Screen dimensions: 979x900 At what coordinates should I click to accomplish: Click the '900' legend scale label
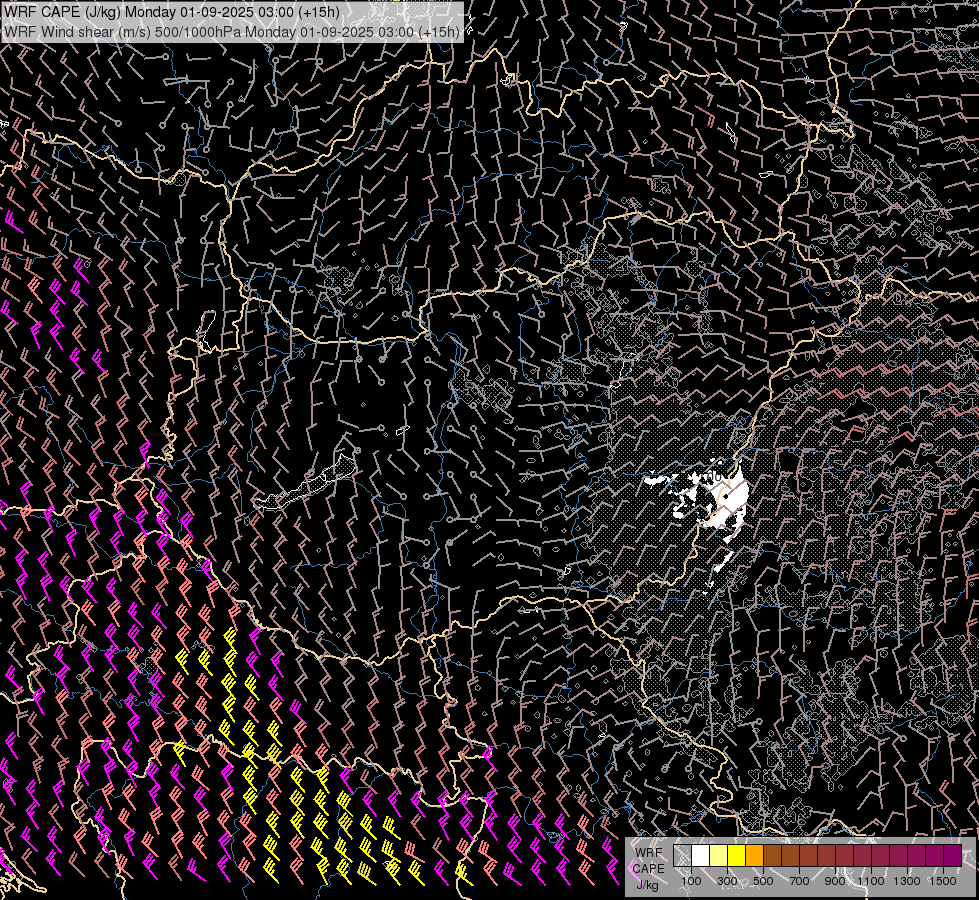point(835,881)
